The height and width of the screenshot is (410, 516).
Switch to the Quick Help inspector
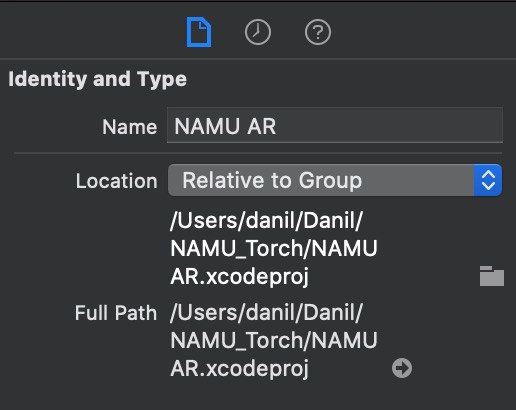pyautogui.click(x=318, y=32)
